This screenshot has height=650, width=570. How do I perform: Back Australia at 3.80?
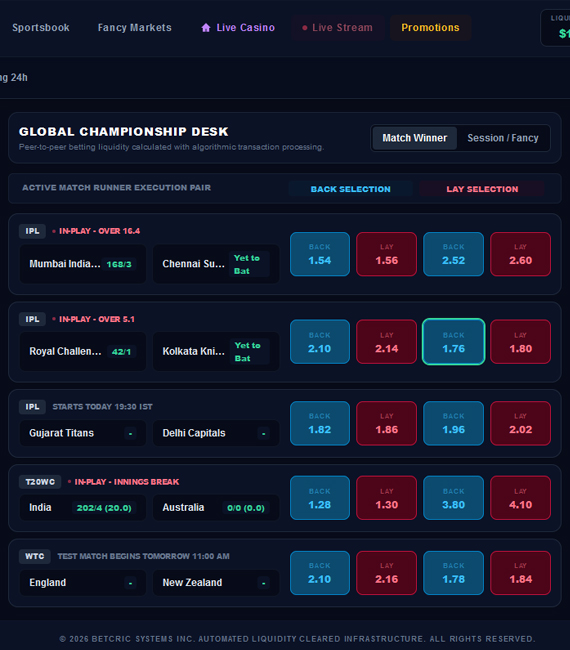[x=454, y=498]
